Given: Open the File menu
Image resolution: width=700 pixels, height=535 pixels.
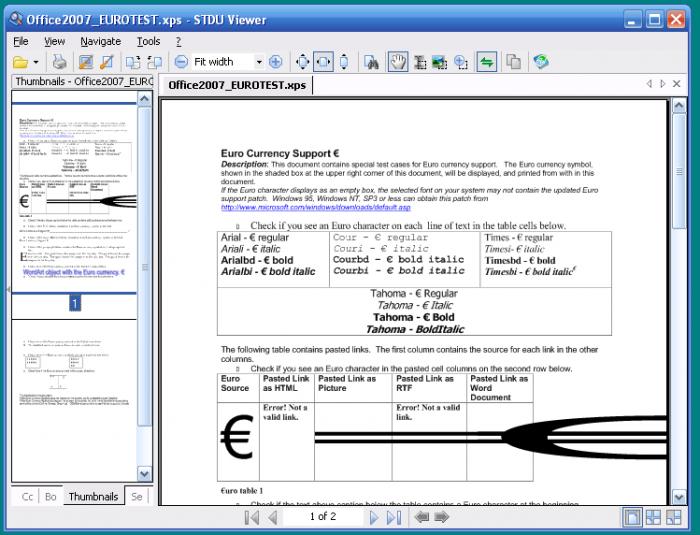Looking at the screenshot, I should click(x=21, y=42).
